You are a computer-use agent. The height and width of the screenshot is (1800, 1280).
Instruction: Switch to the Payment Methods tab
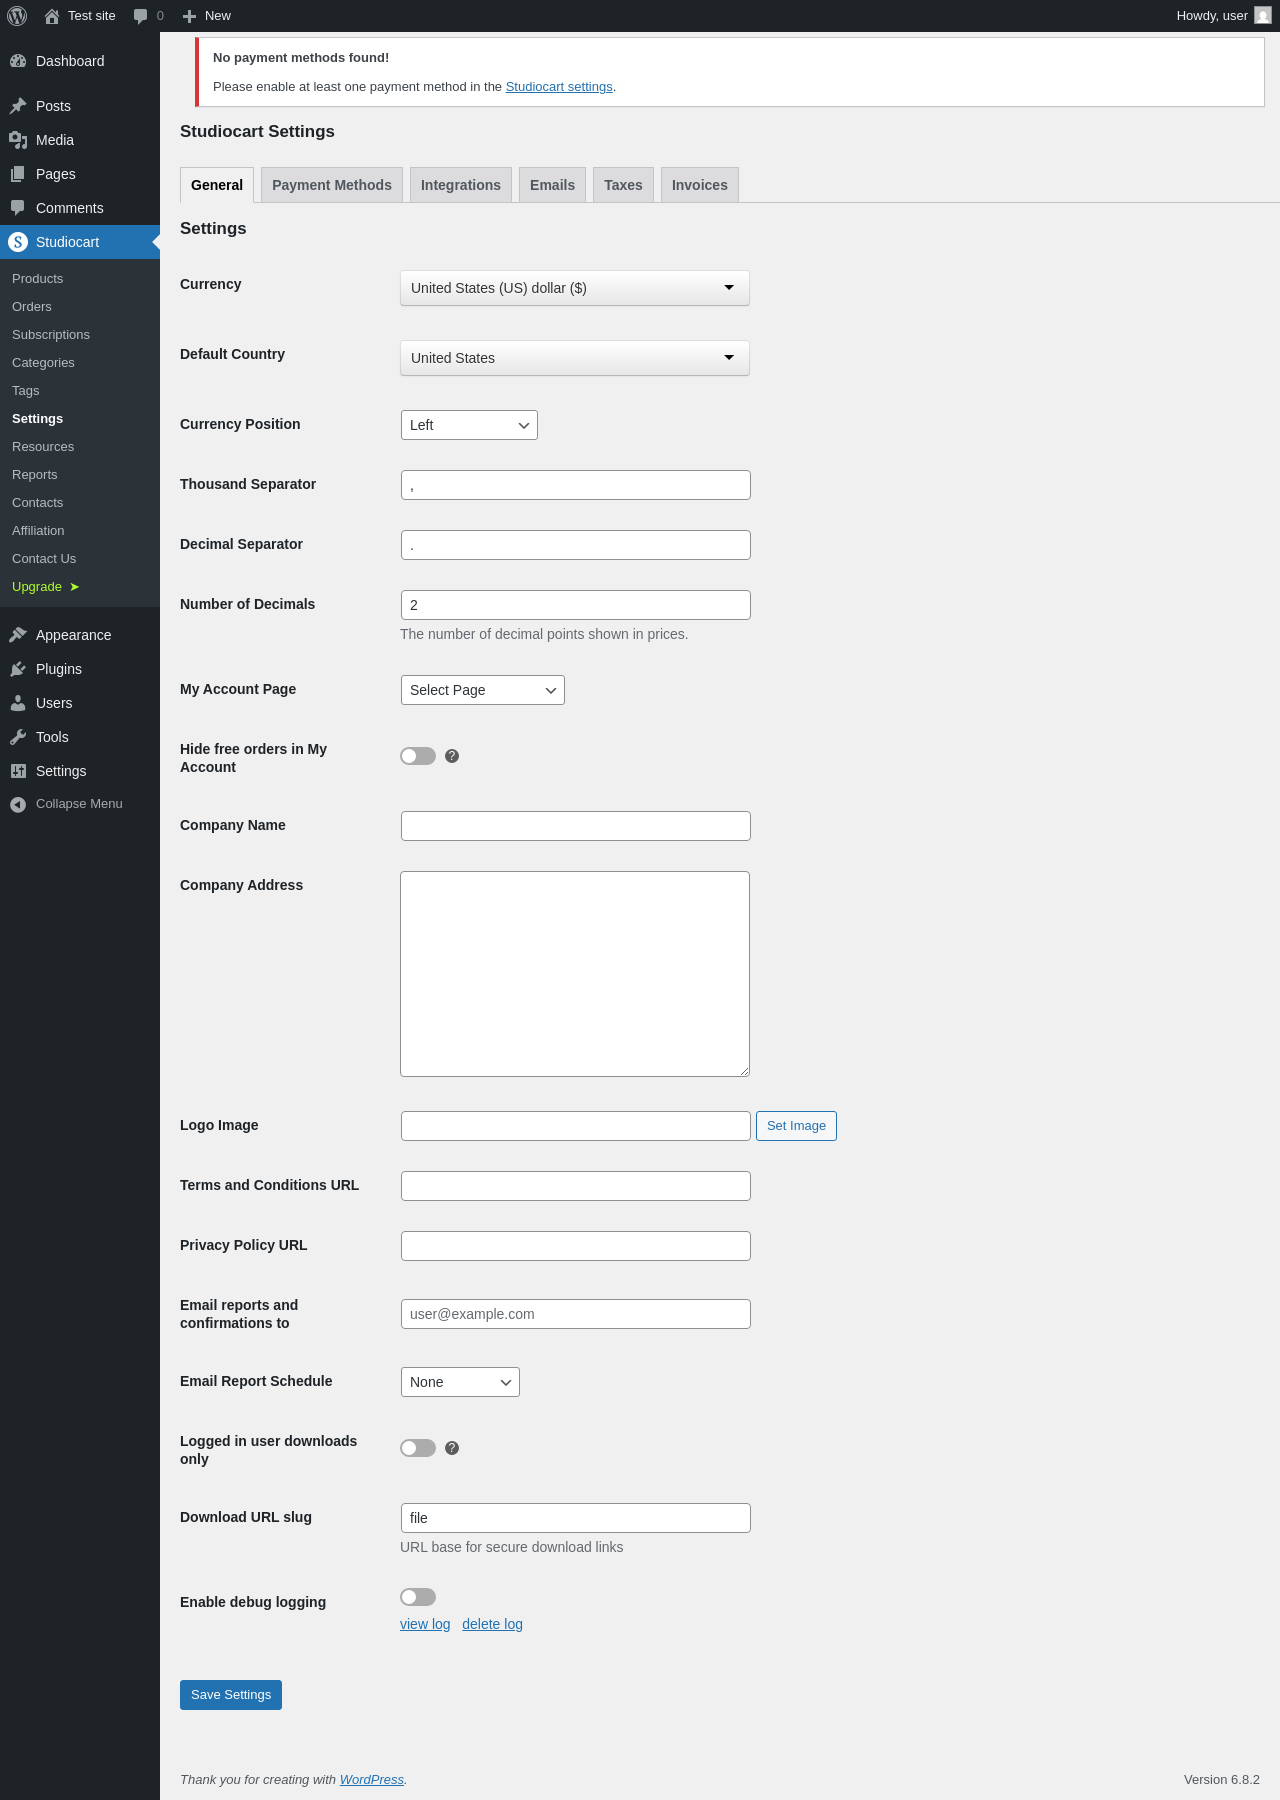coord(332,185)
